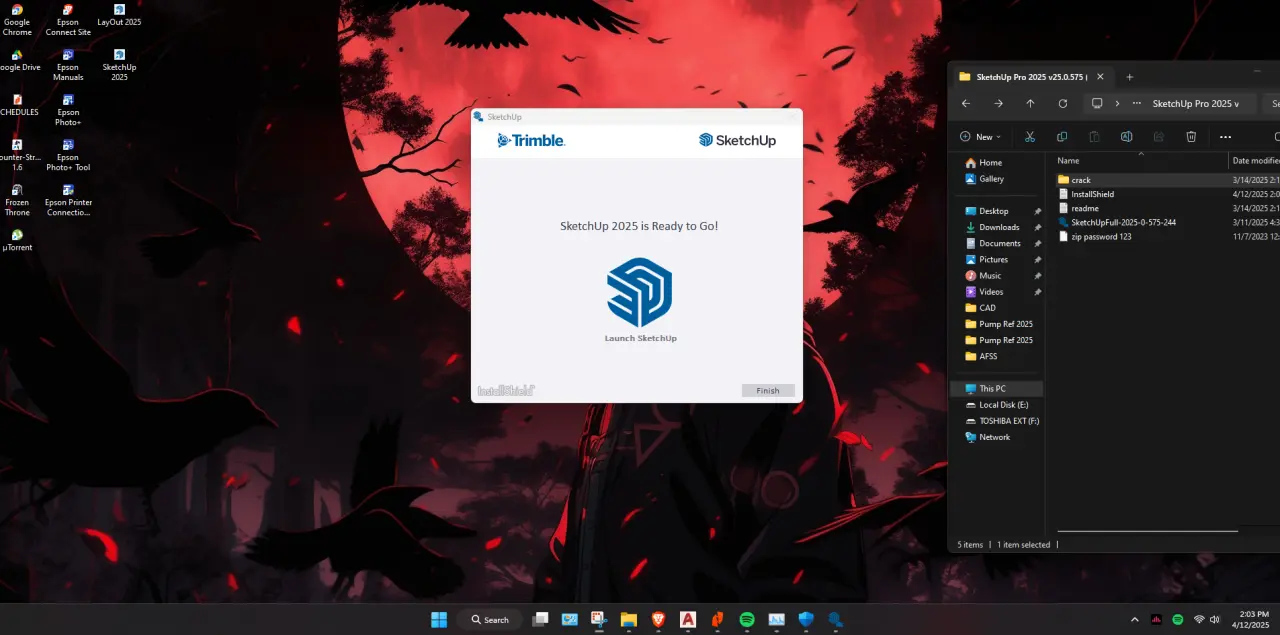This screenshot has width=1280, height=635.
Task: Open the LayOut 2025 desktop shortcut
Action: [119, 15]
